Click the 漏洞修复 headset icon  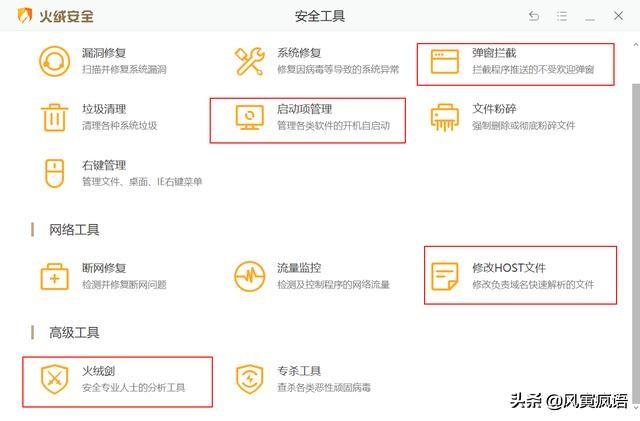53,61
